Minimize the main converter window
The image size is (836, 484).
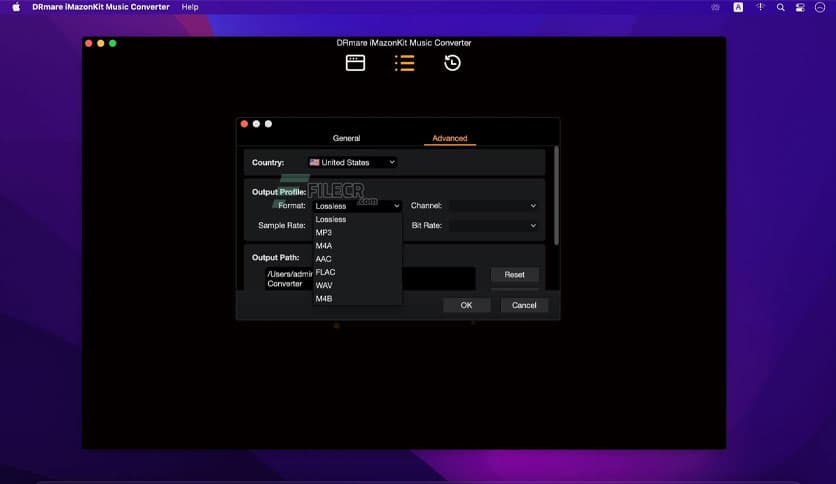click(101, 43)
